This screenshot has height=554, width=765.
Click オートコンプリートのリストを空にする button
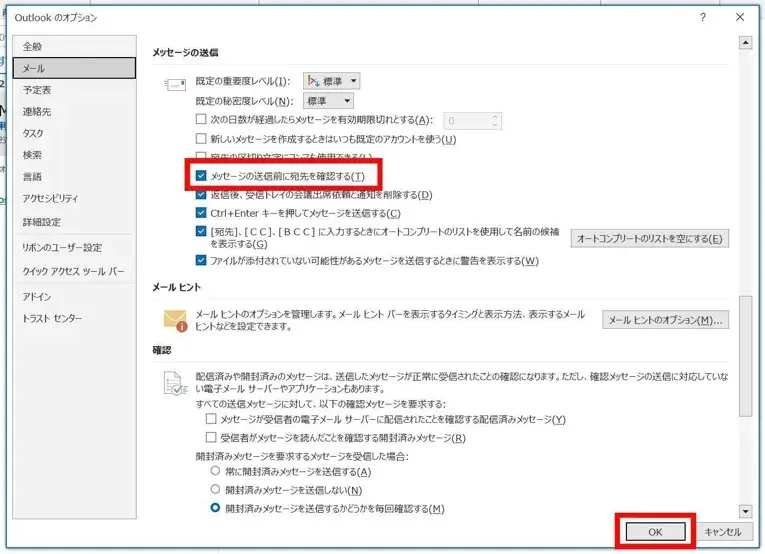click(649, 238)
